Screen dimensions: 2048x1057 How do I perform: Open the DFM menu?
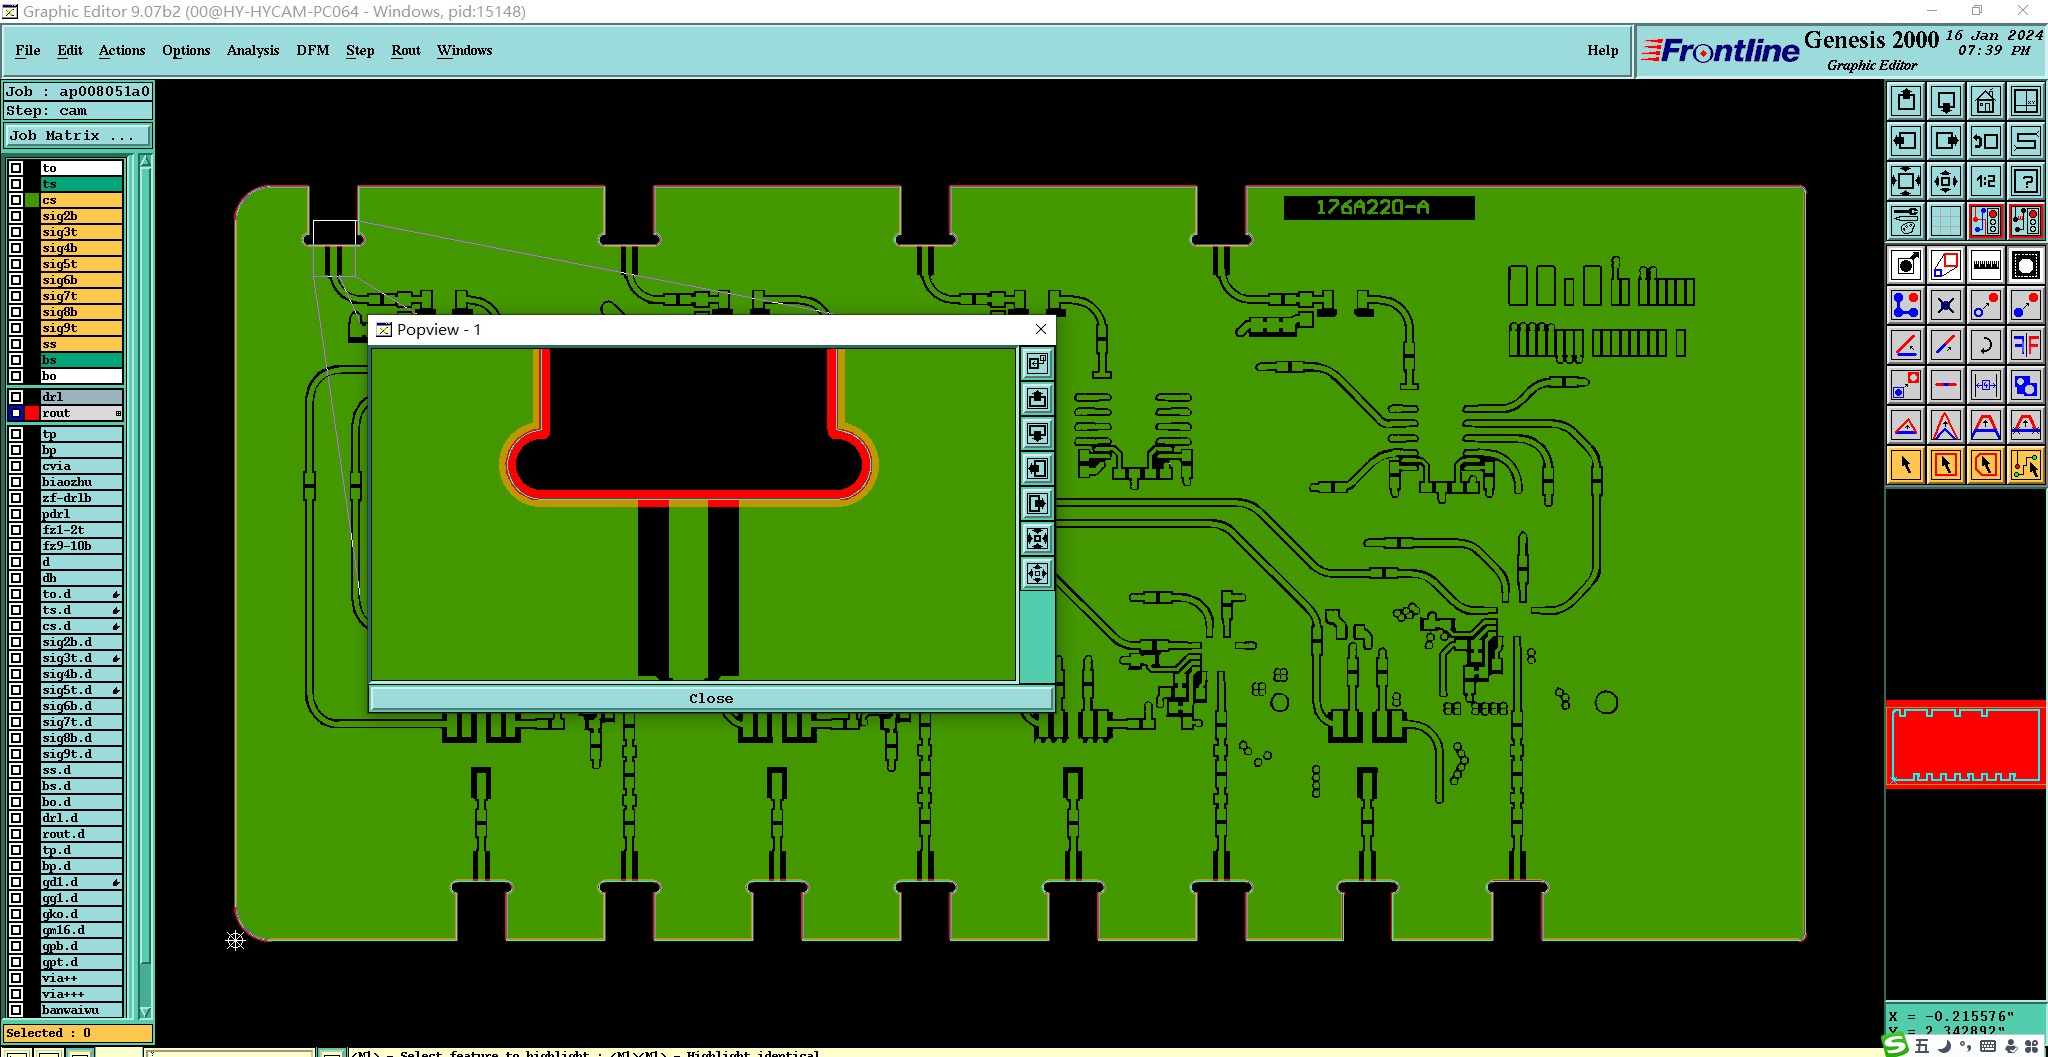pos(313,50)
